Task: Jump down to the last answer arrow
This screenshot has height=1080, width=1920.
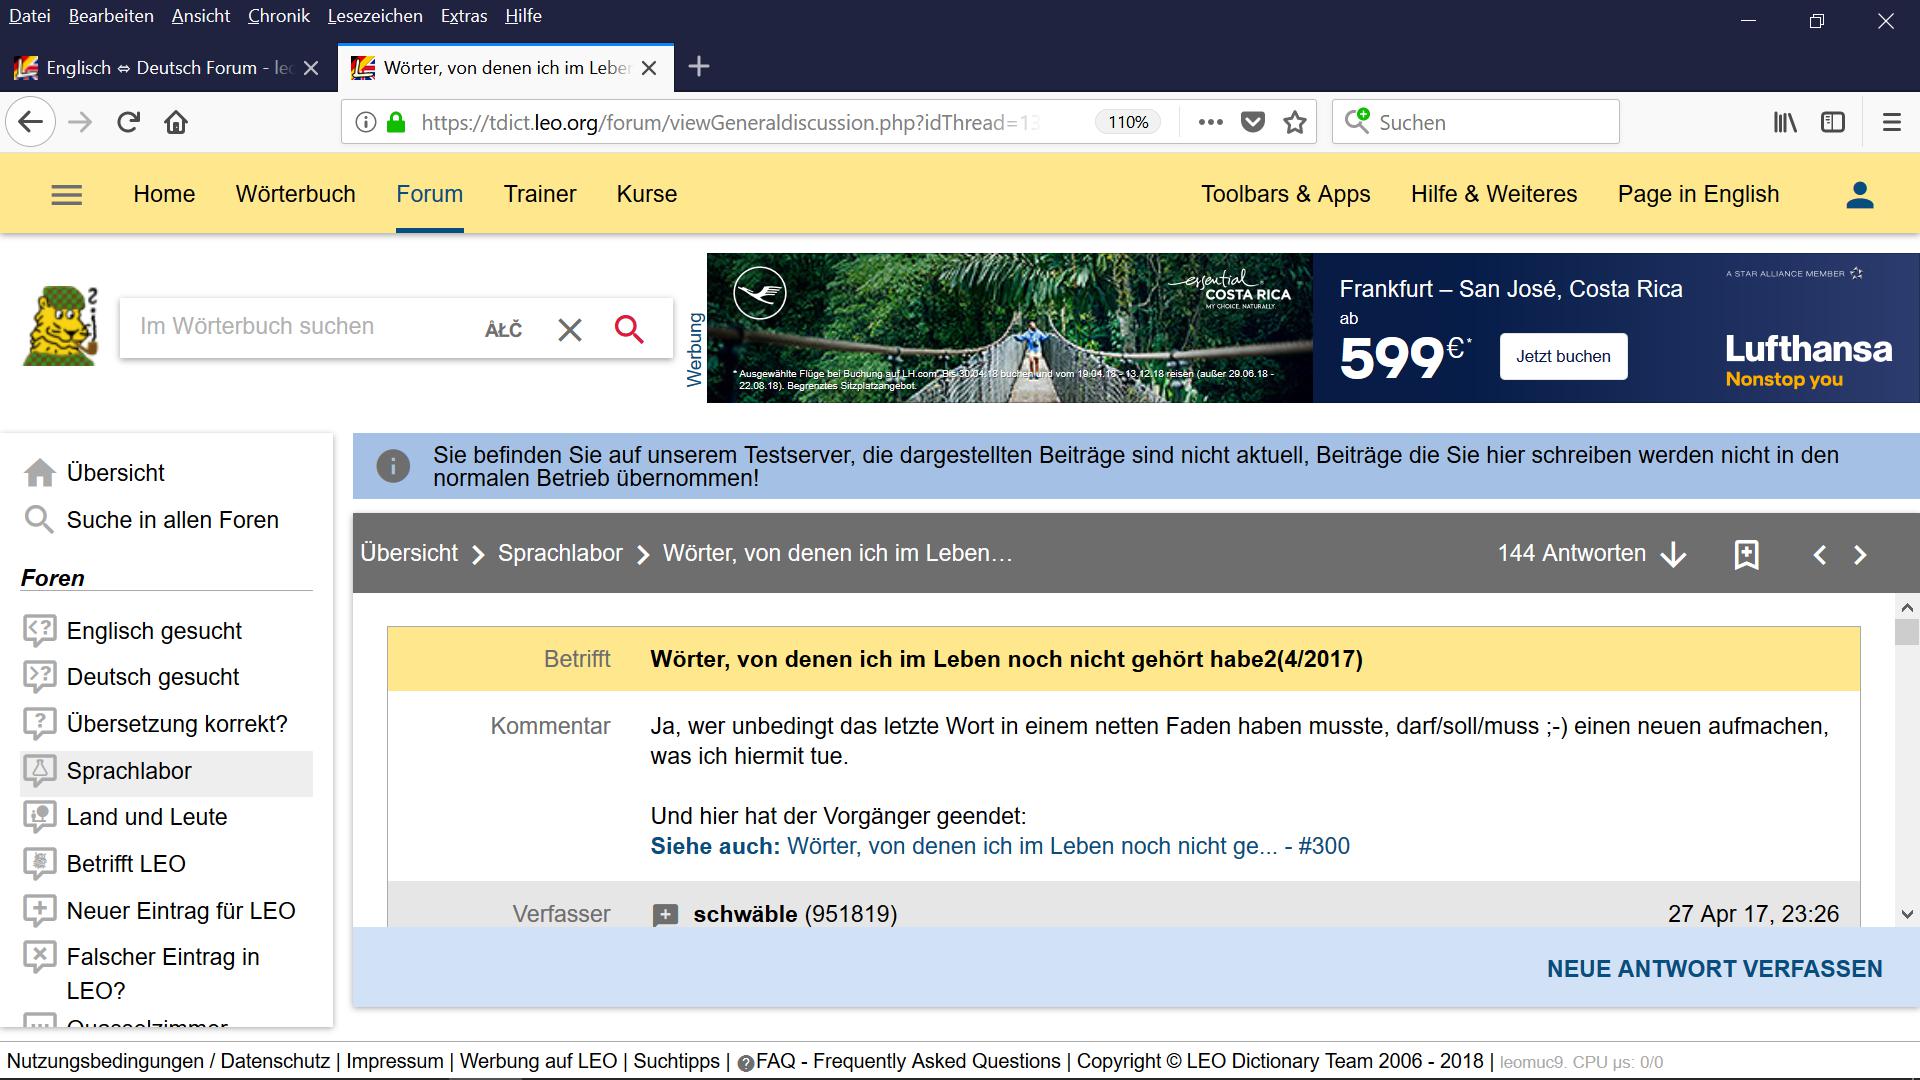Action: coord(1673,555)
